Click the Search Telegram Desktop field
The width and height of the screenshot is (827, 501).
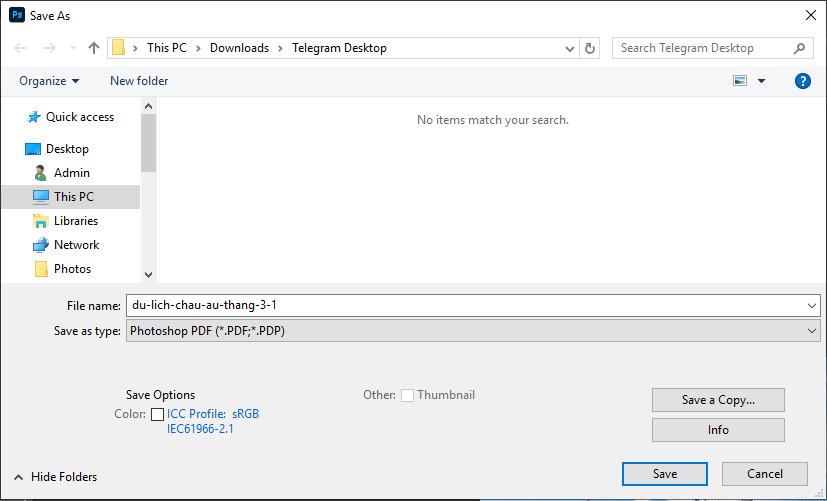[711, 48]
